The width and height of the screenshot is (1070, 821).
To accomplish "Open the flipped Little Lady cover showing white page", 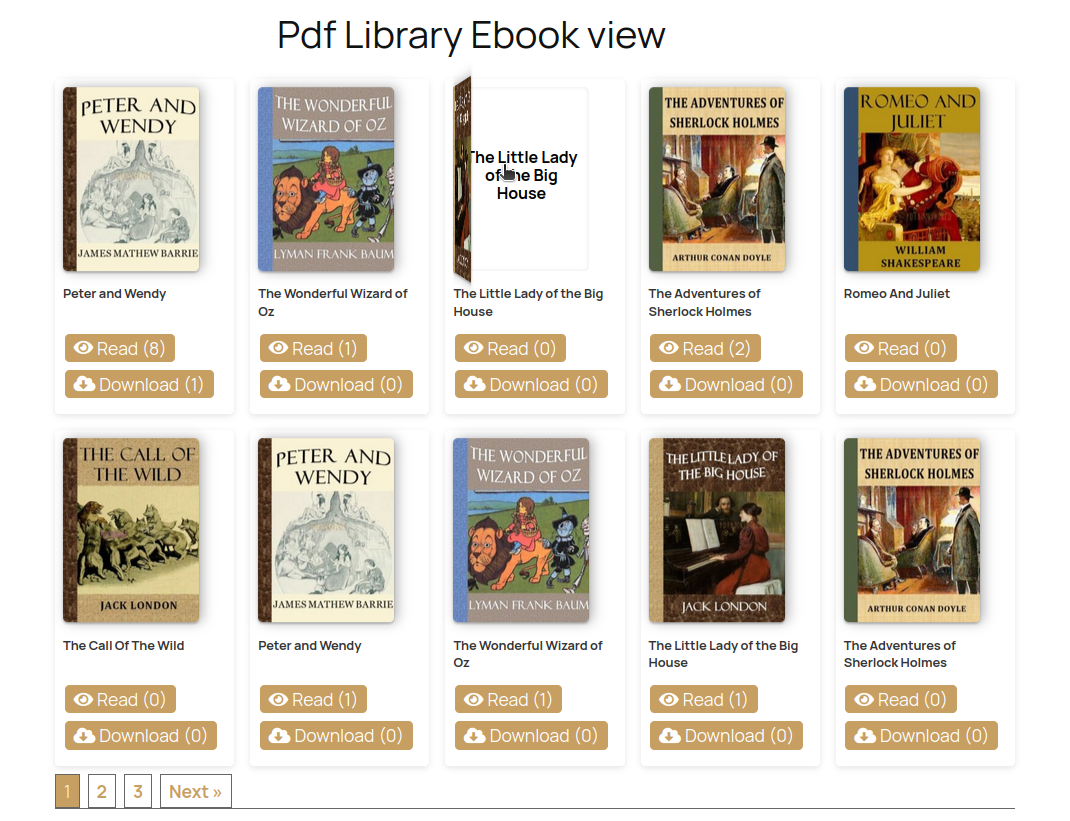I will pos(521,179).
